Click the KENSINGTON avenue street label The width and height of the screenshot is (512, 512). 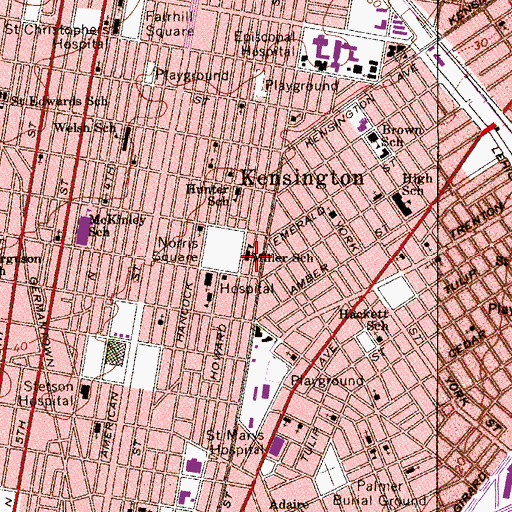coord(340,122)
